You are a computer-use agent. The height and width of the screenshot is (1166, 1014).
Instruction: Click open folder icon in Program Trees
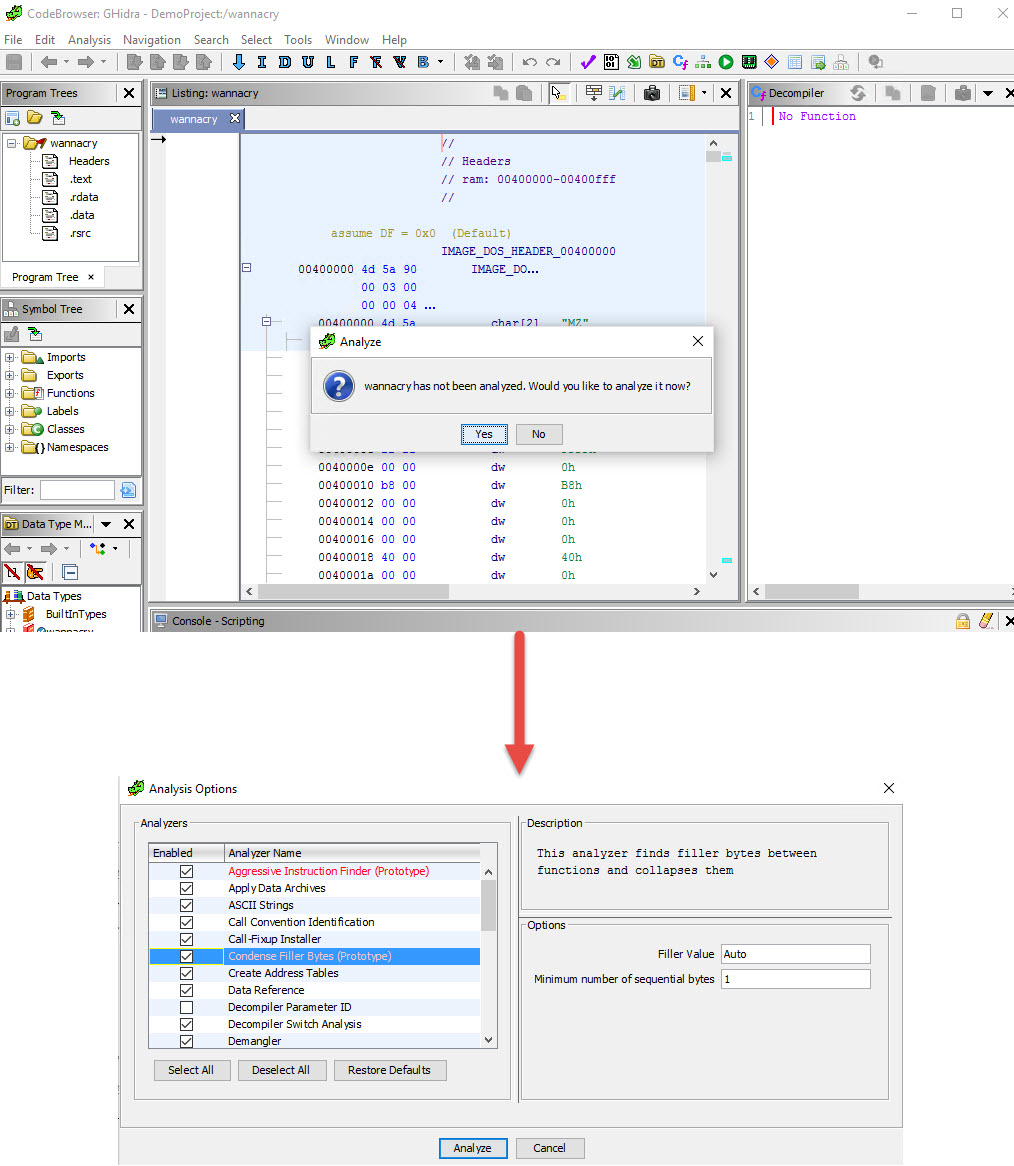[x=35, y=117]
